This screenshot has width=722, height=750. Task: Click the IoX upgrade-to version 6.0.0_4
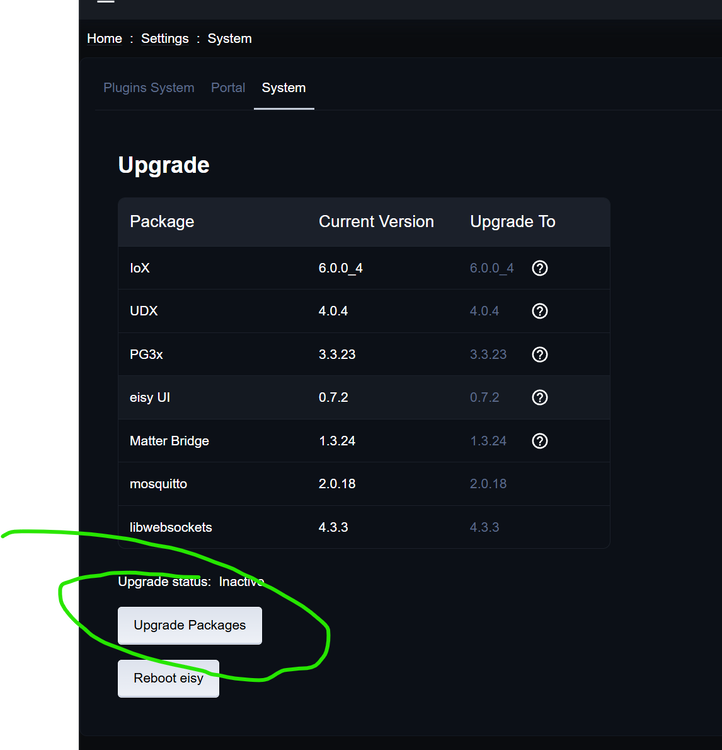491,268
